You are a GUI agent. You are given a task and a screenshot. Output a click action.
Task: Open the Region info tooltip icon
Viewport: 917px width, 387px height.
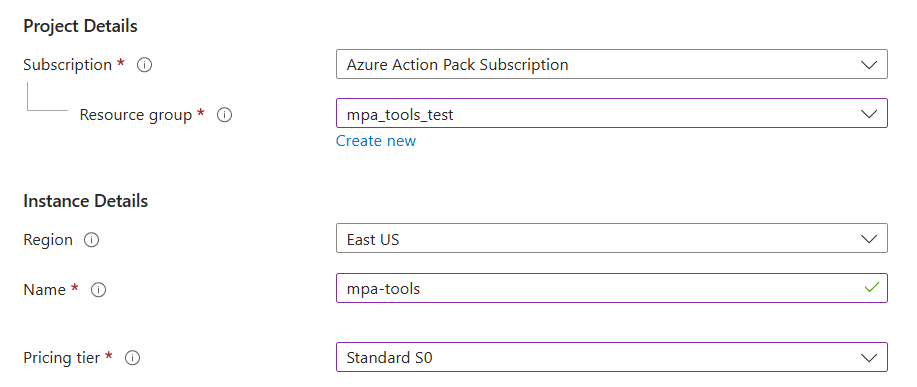pyautogui.click(x=91, y=240)
